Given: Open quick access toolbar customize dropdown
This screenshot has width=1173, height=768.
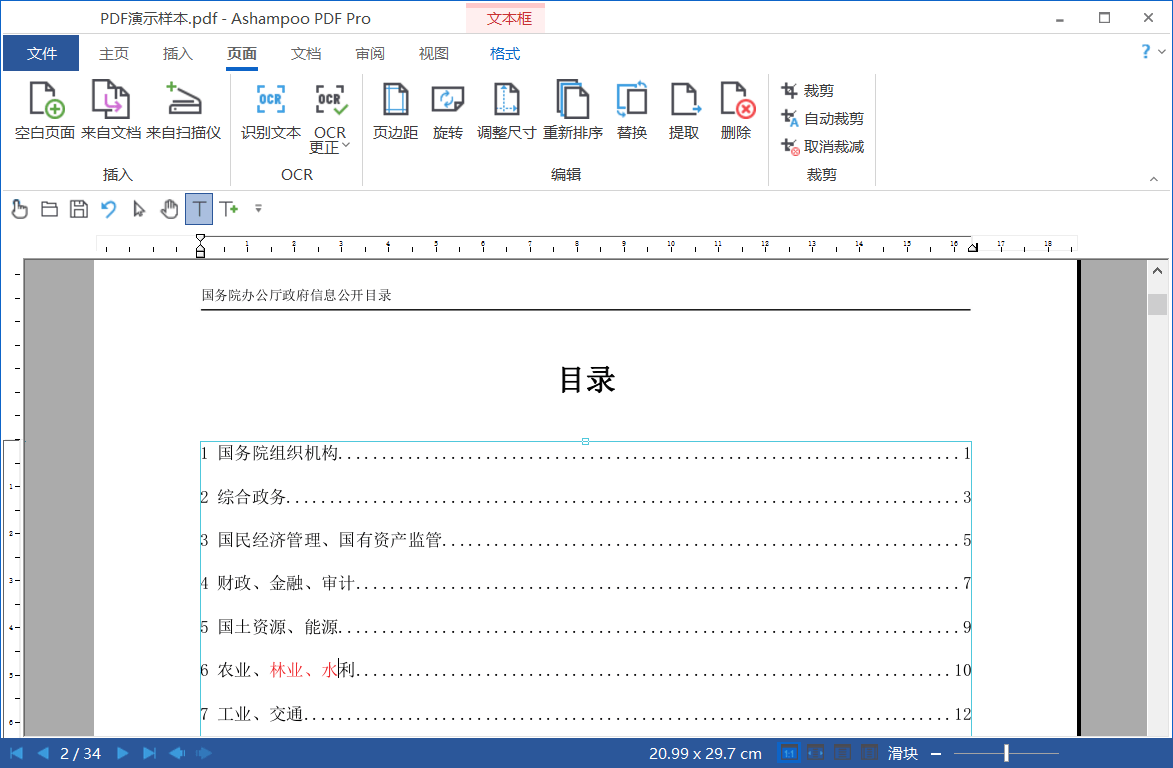Looking at the screenshot, I should (x=258, y=209).
